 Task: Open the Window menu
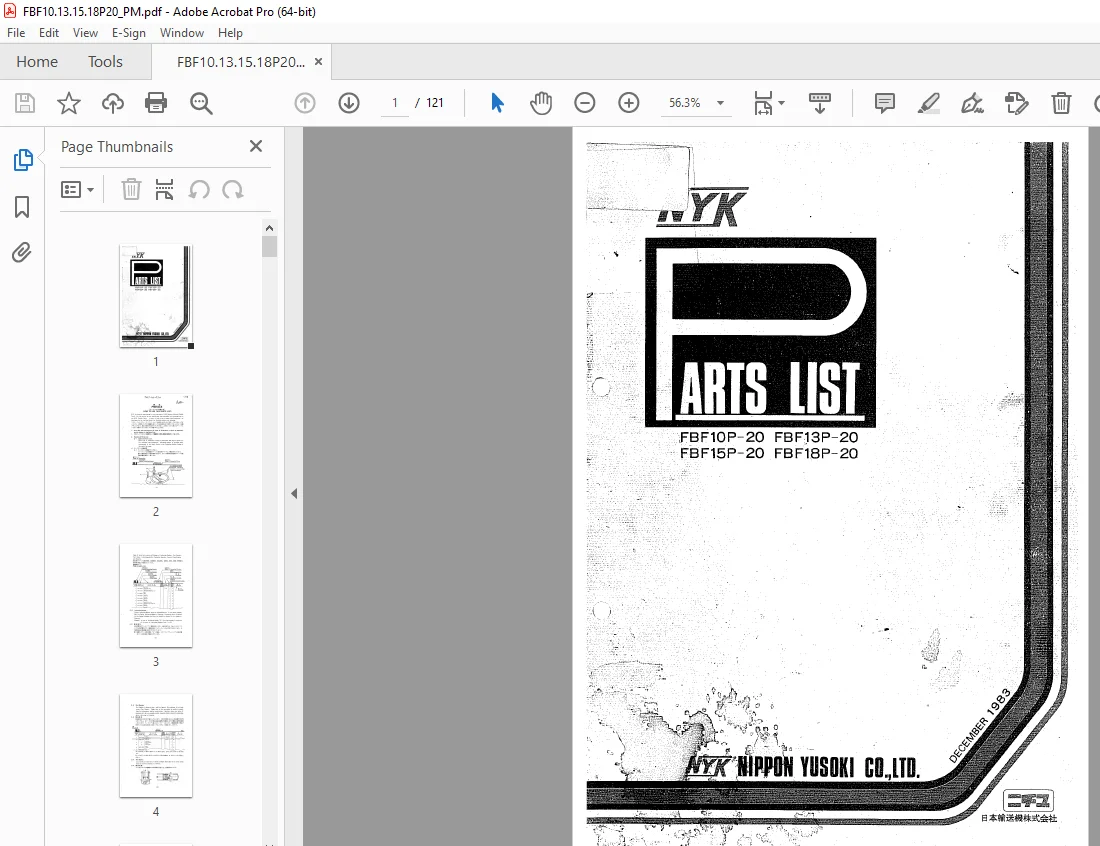click(182, 33)
